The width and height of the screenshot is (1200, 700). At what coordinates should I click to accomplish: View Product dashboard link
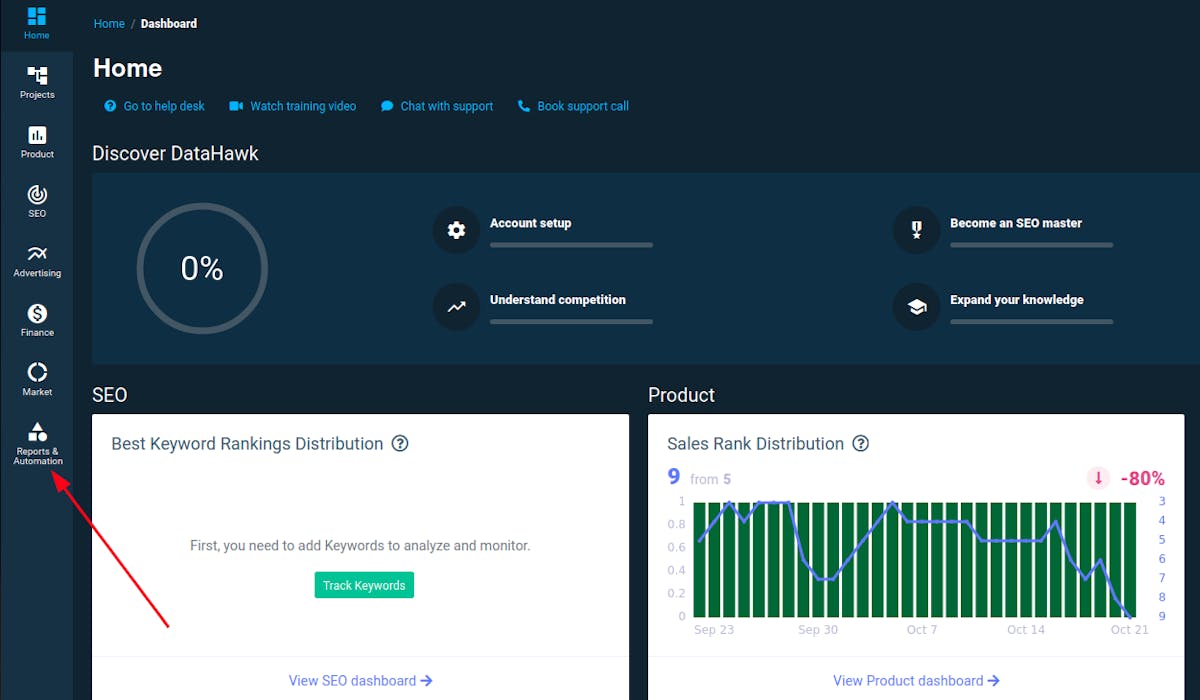916,680
